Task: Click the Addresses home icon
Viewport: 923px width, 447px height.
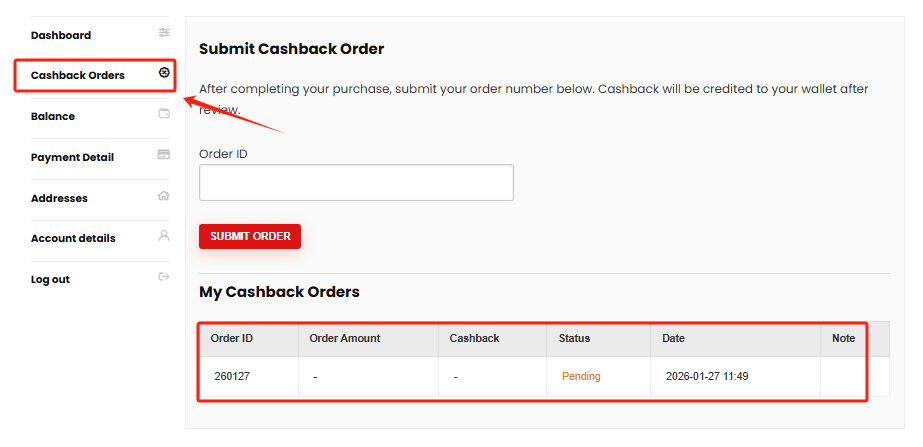Action: click(x=164, y=196)
